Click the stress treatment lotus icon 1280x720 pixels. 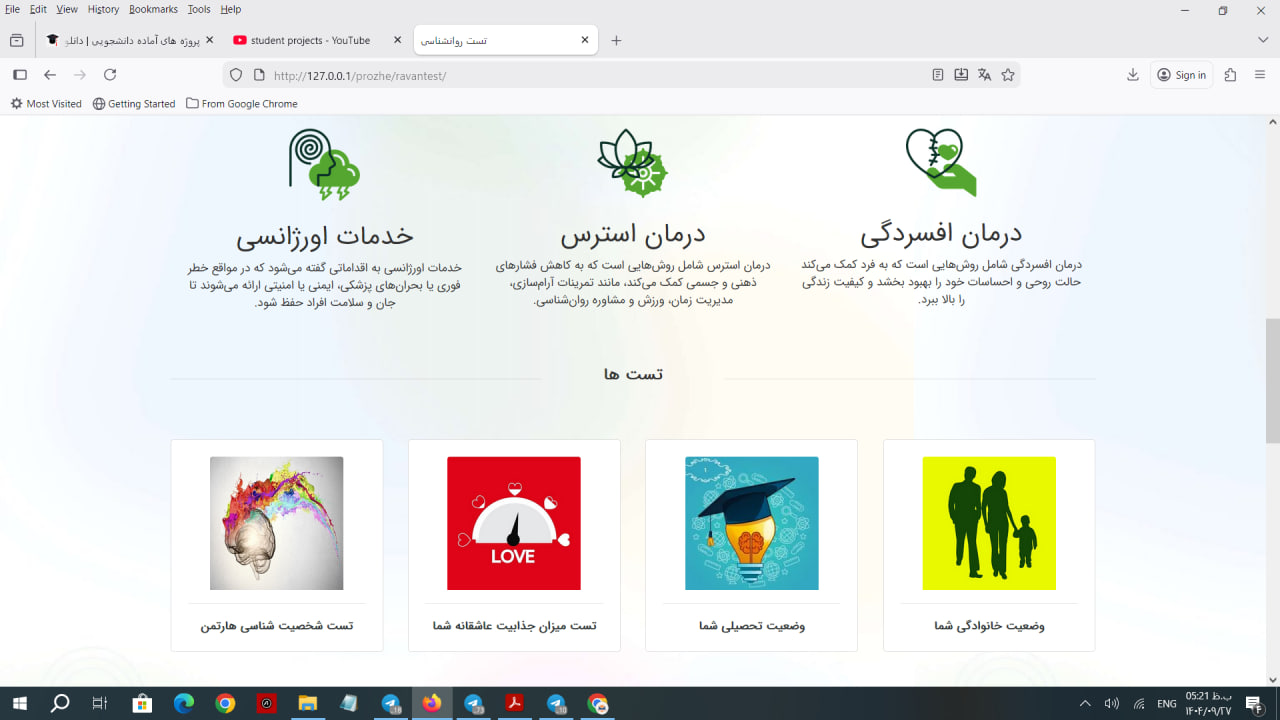coord(632,163)
